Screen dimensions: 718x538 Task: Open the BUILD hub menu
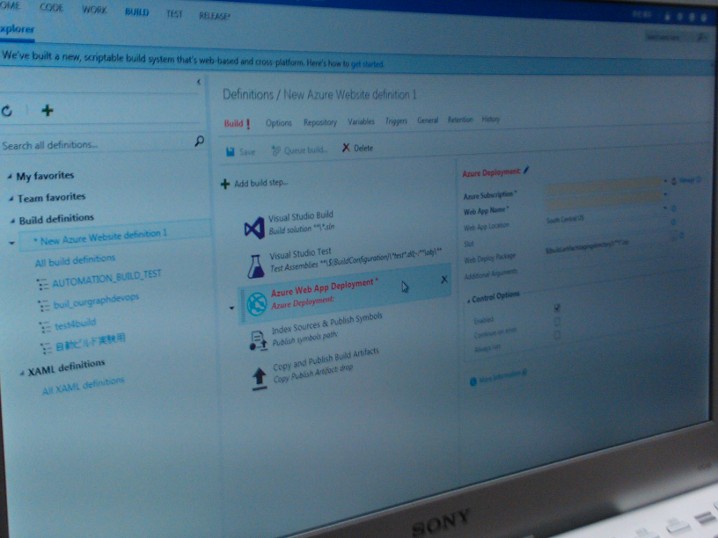point(137,12)
